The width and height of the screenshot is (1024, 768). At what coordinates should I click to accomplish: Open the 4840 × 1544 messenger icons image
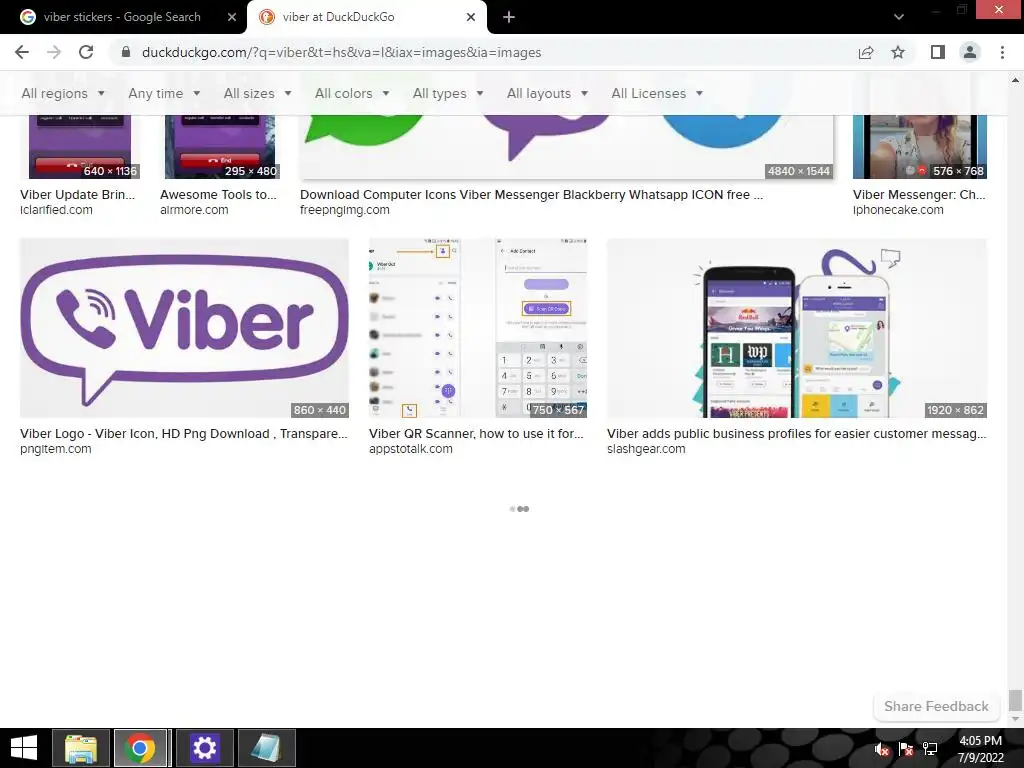tap(566, 148)
